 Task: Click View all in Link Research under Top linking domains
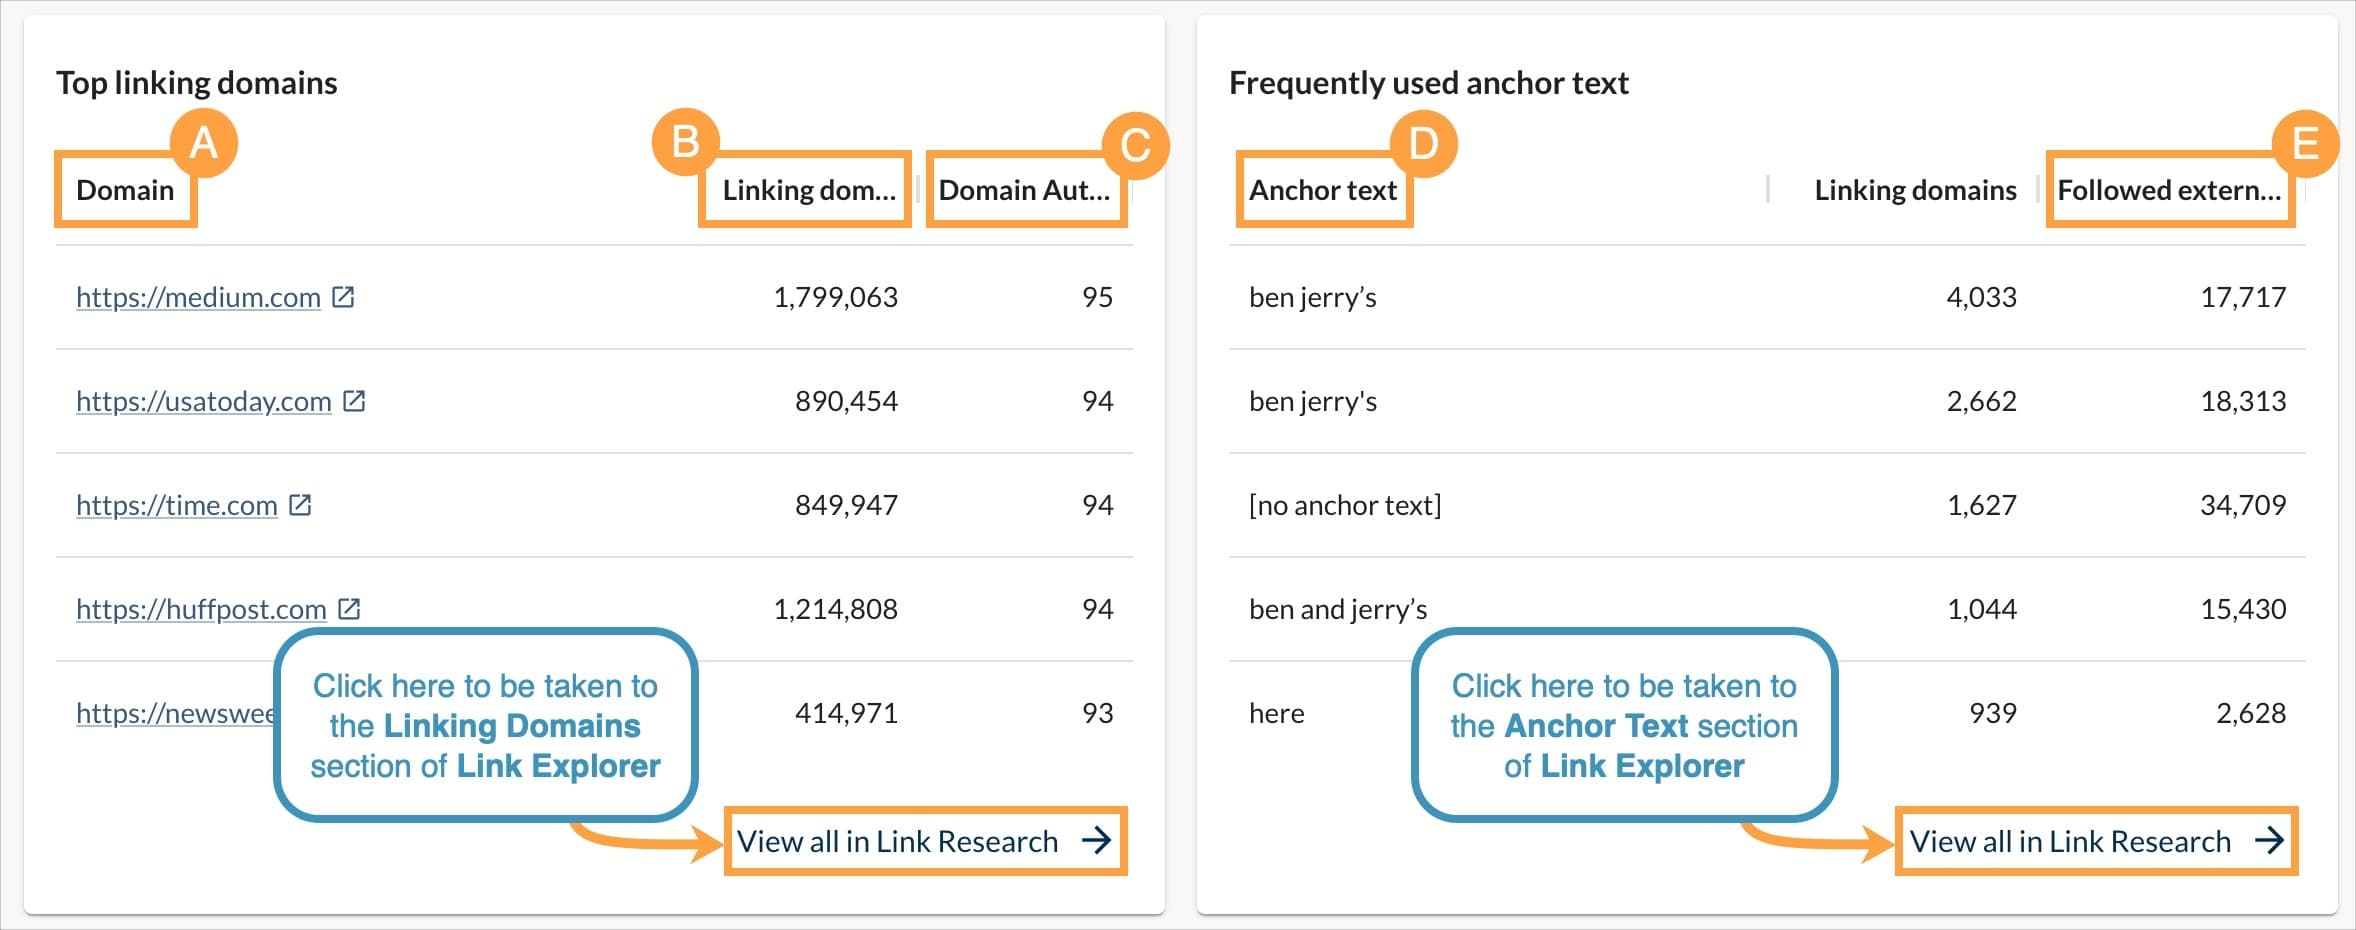click(897, 841)
